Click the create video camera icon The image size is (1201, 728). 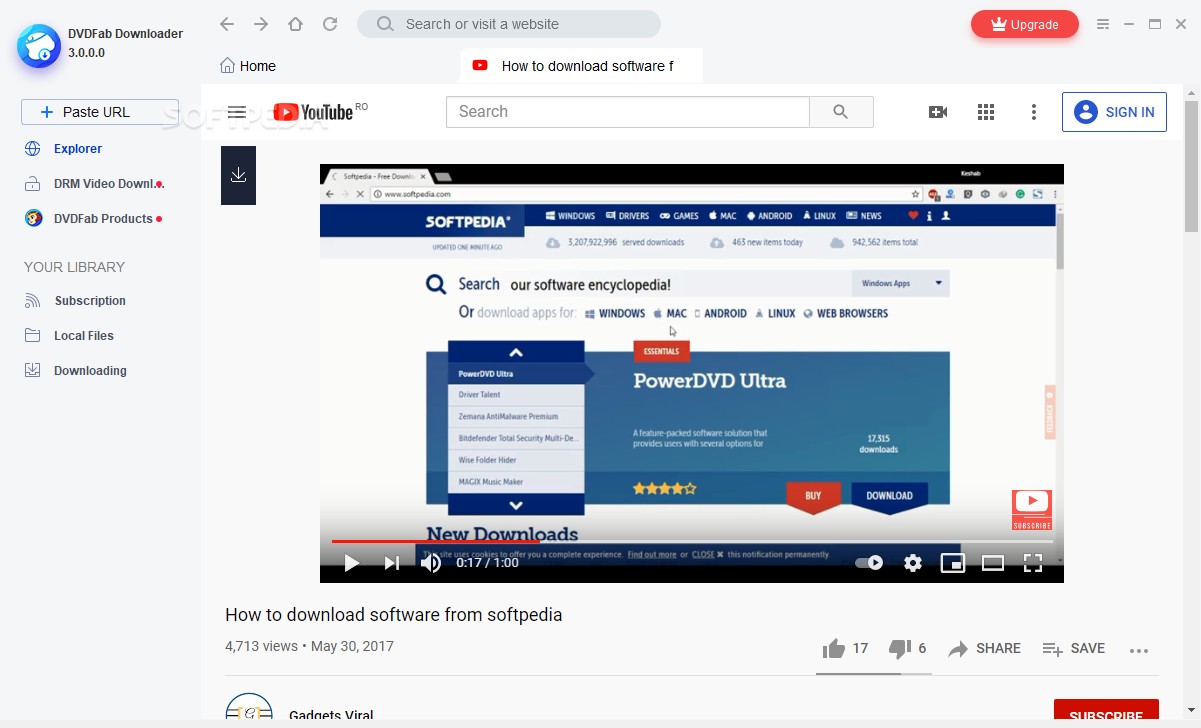938,112
